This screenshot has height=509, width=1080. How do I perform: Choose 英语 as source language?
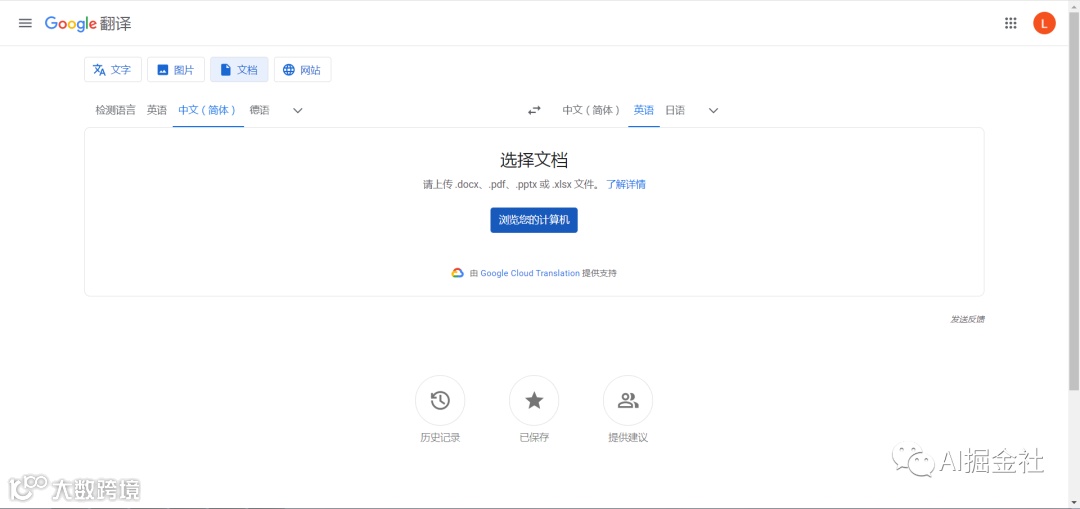click(x=157, y=110)
